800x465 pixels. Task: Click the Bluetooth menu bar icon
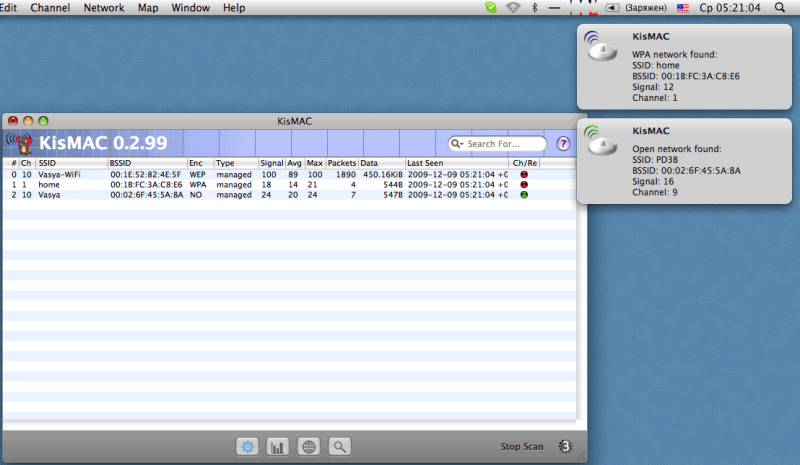pyautogui.click(x=535, y=8)
